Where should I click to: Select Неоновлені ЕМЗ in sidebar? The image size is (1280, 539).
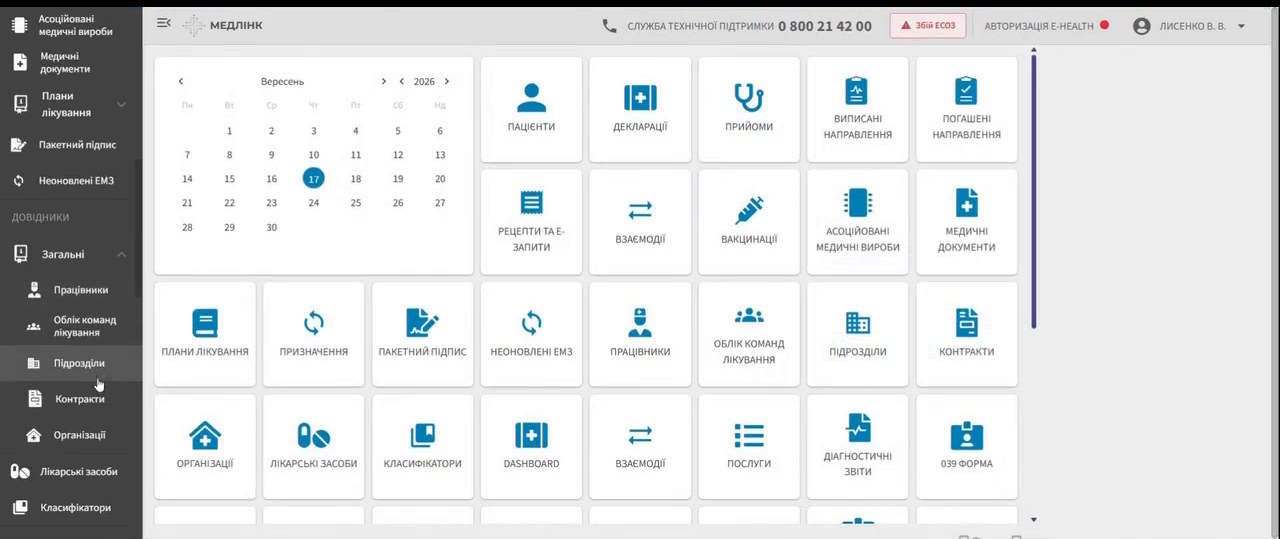click(x=70, y=181)
